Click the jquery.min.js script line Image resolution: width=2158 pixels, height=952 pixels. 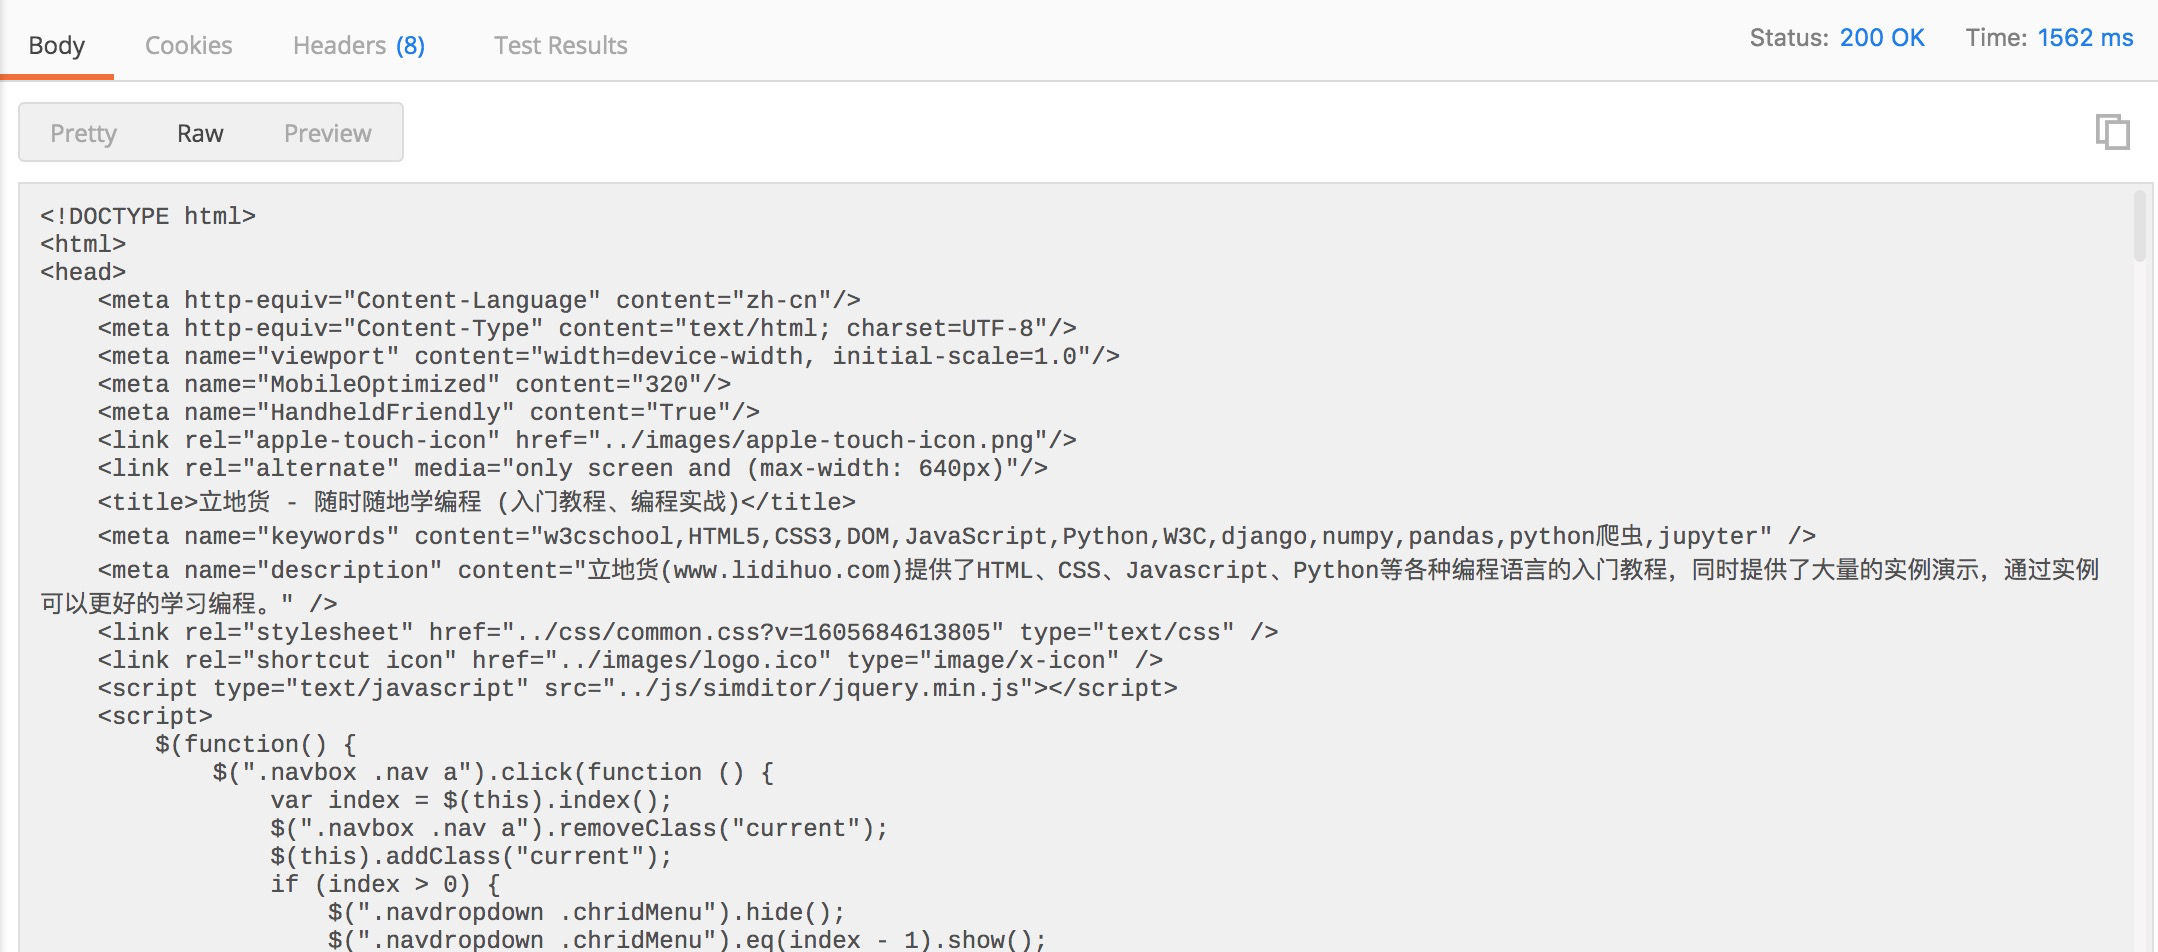tap(638, 688)
